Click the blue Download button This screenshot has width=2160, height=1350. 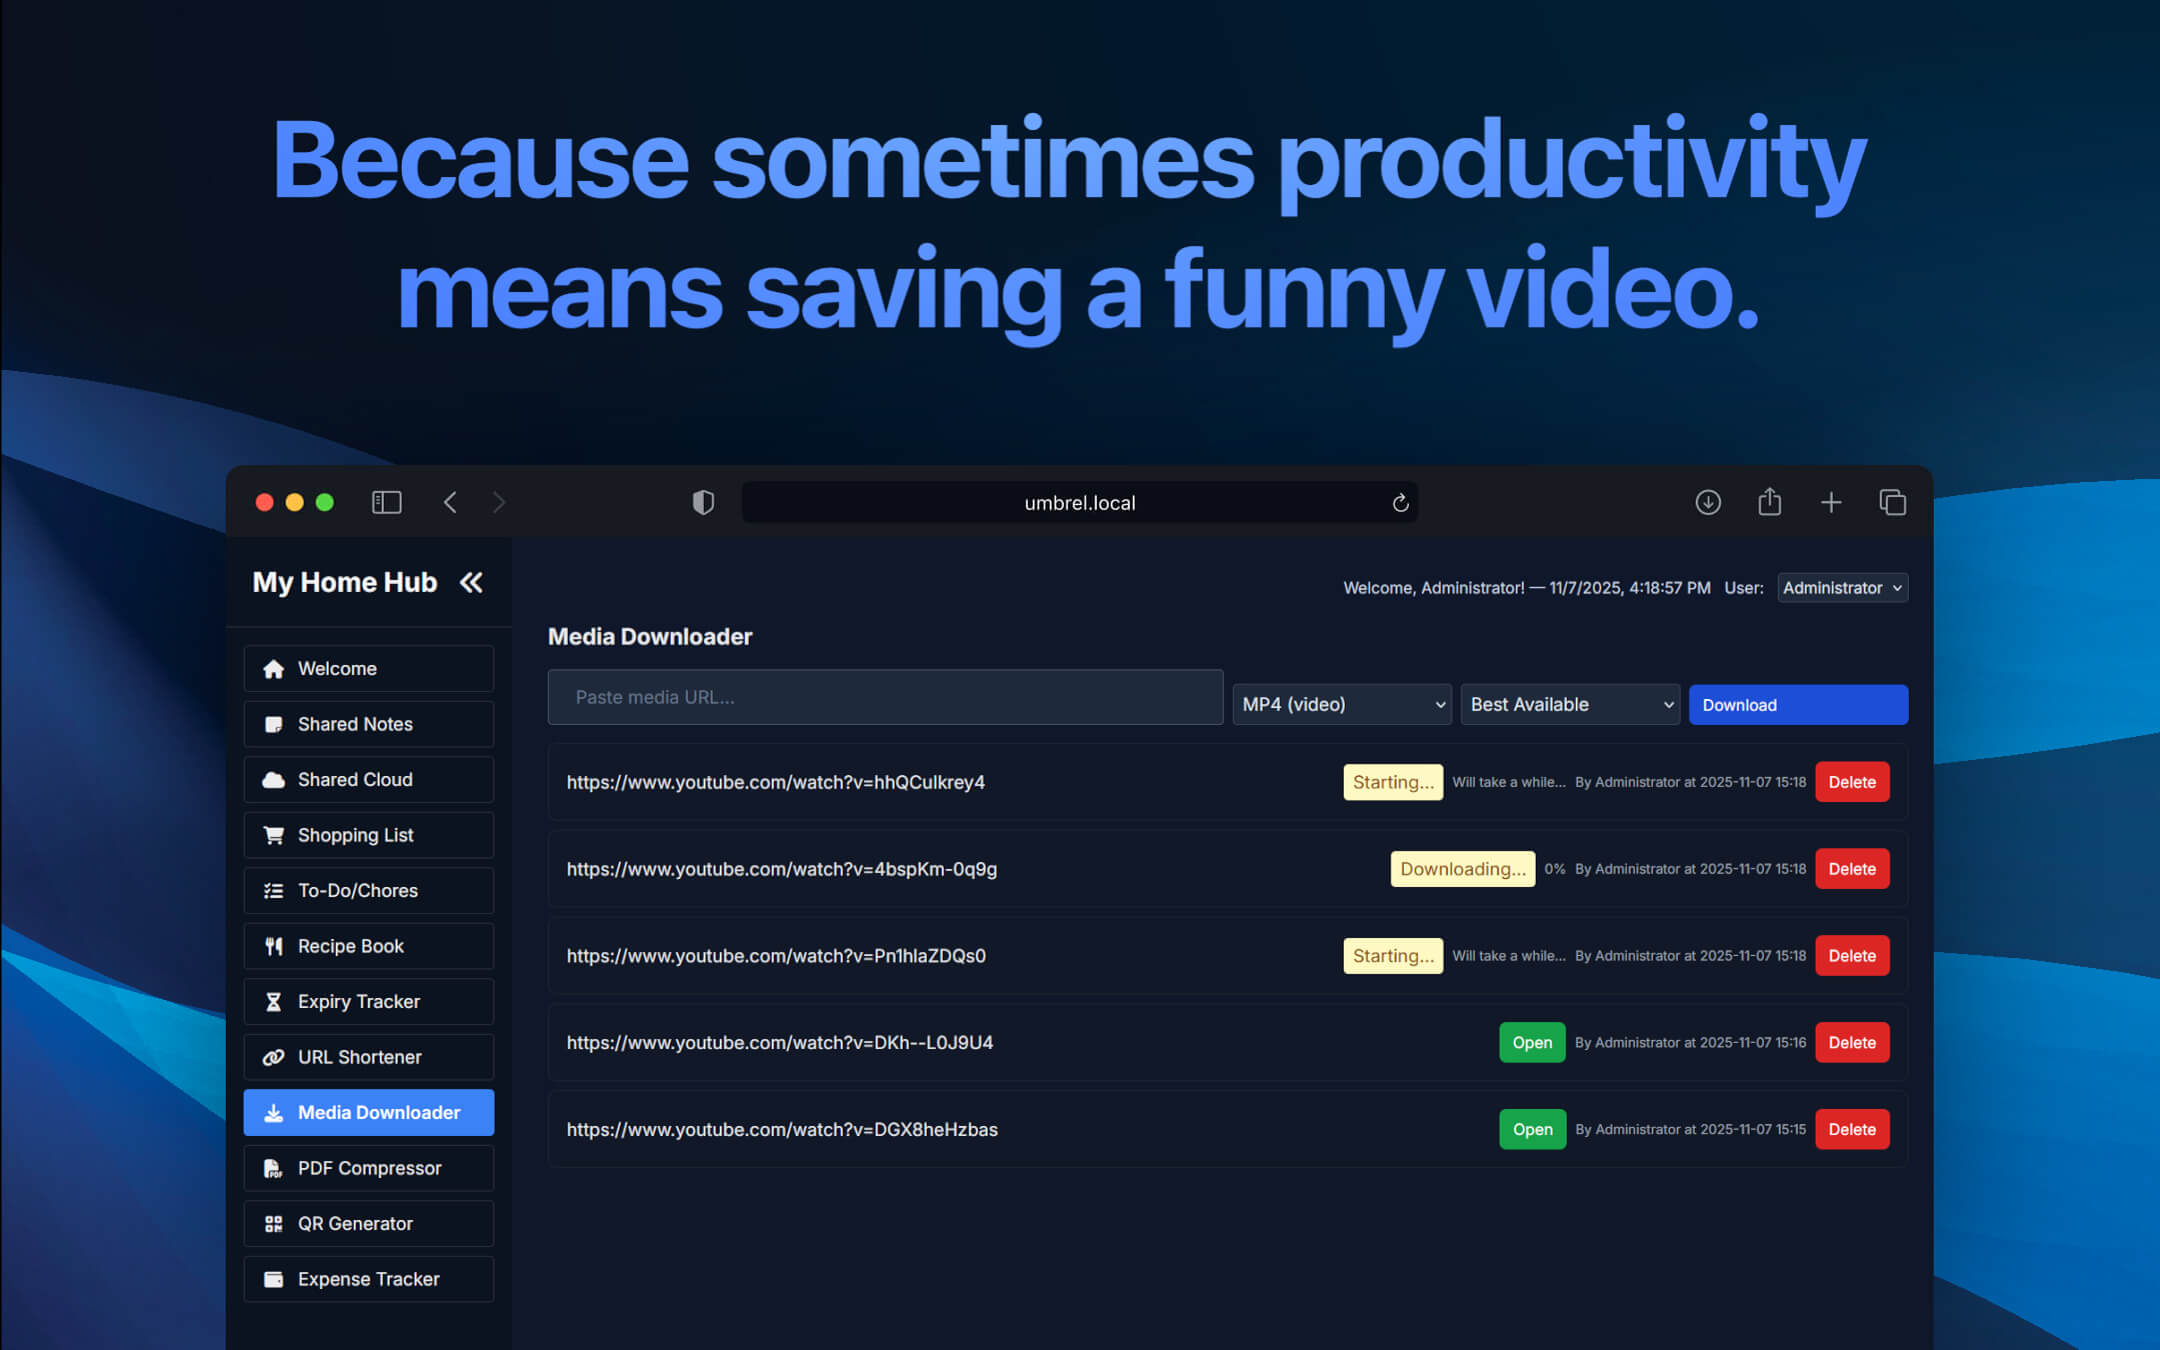pyautogui.click(x=1797, y=704)
